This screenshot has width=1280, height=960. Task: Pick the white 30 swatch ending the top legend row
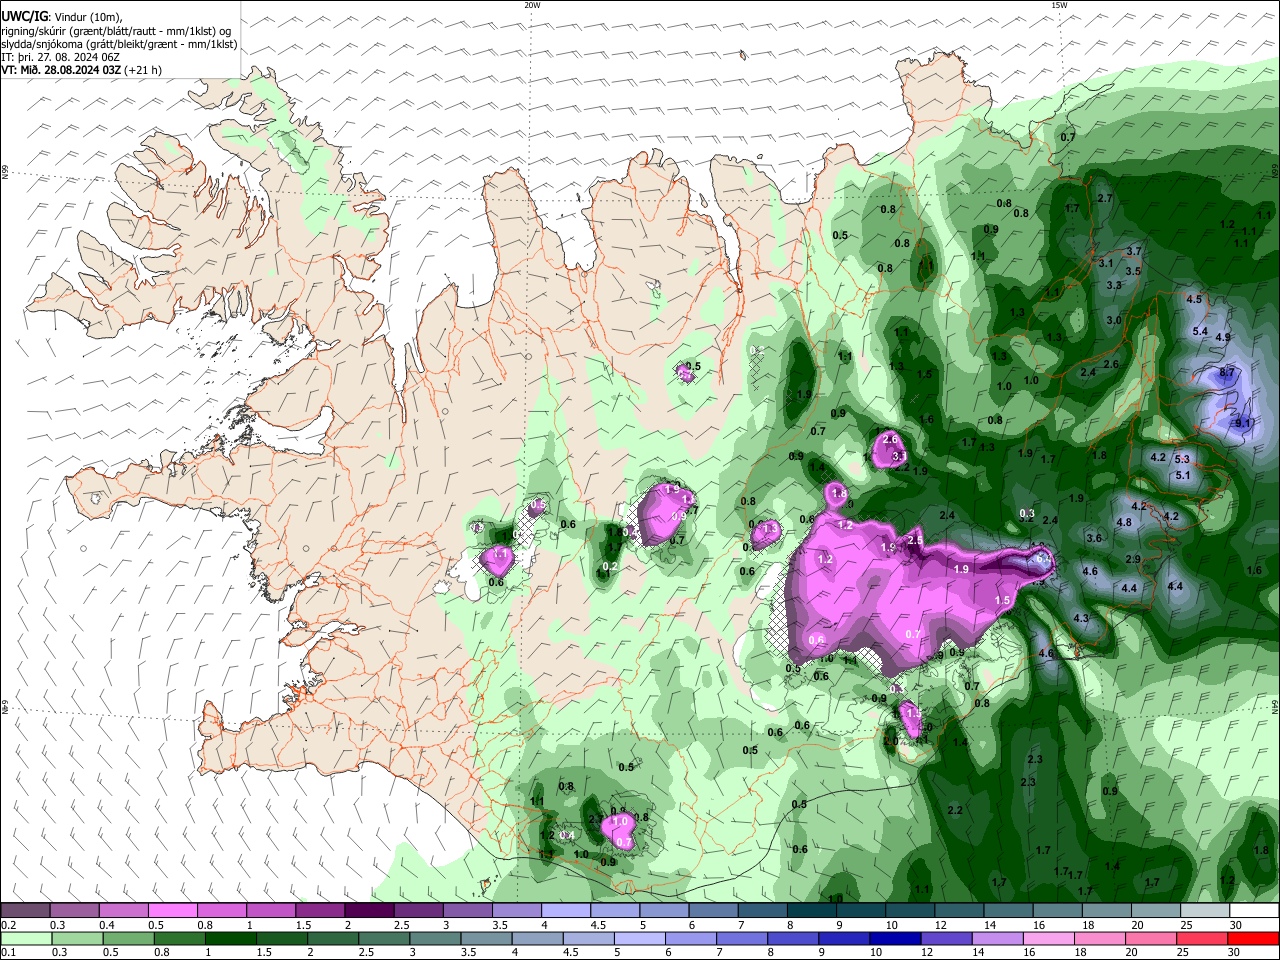pyautogui.click(x=1254, y=911)
